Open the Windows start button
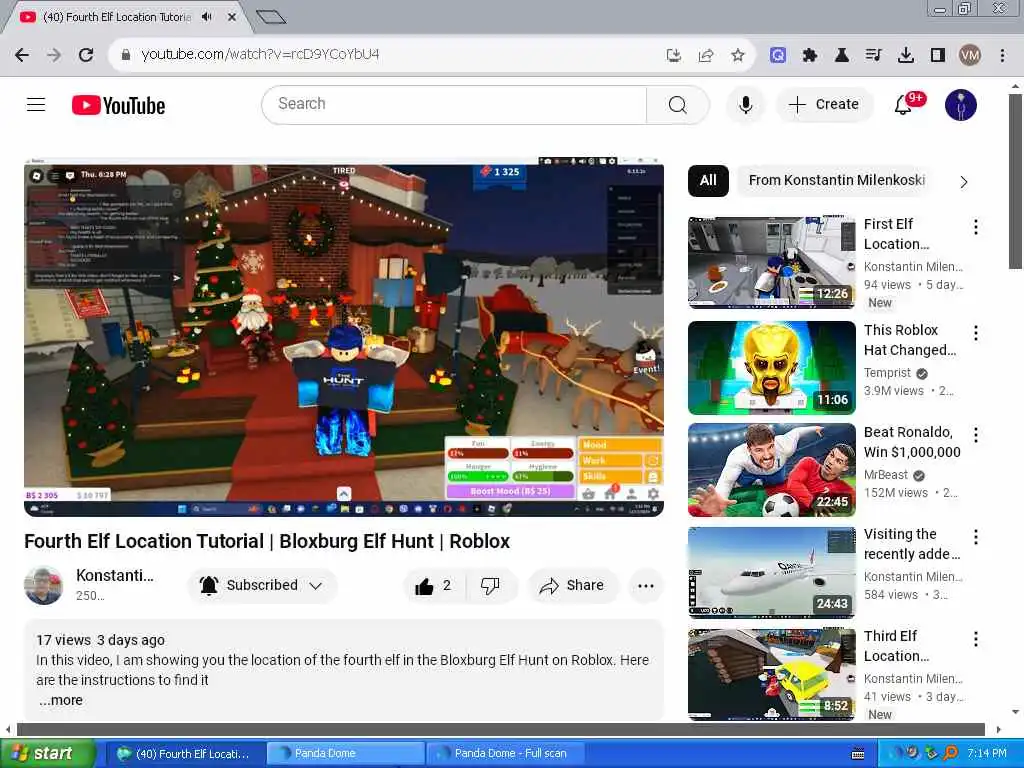The width and height of the screenshot is (1024, 768). pyautogui.click(x=46, y=754)
